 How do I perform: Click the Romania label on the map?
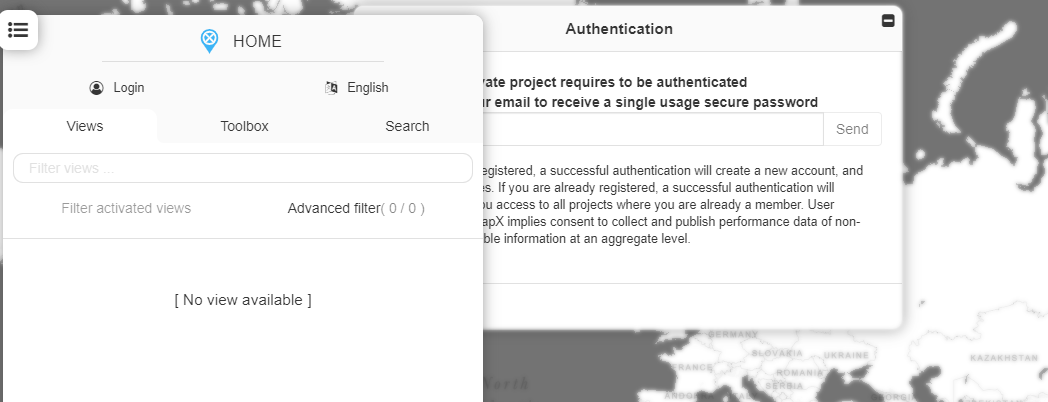click(x=800, y=373)
